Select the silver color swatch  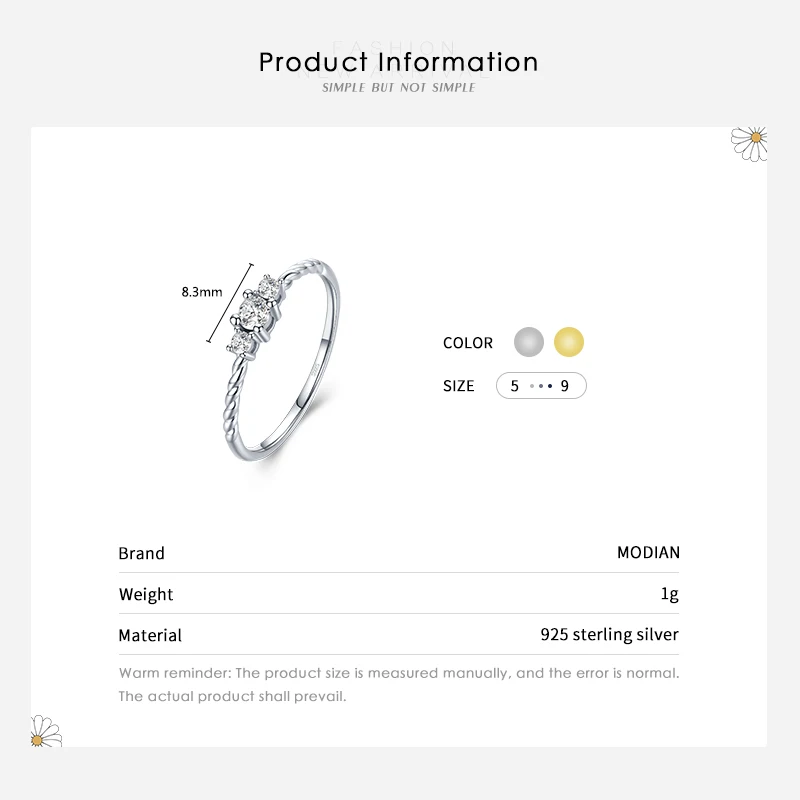[x=529, y=342]
